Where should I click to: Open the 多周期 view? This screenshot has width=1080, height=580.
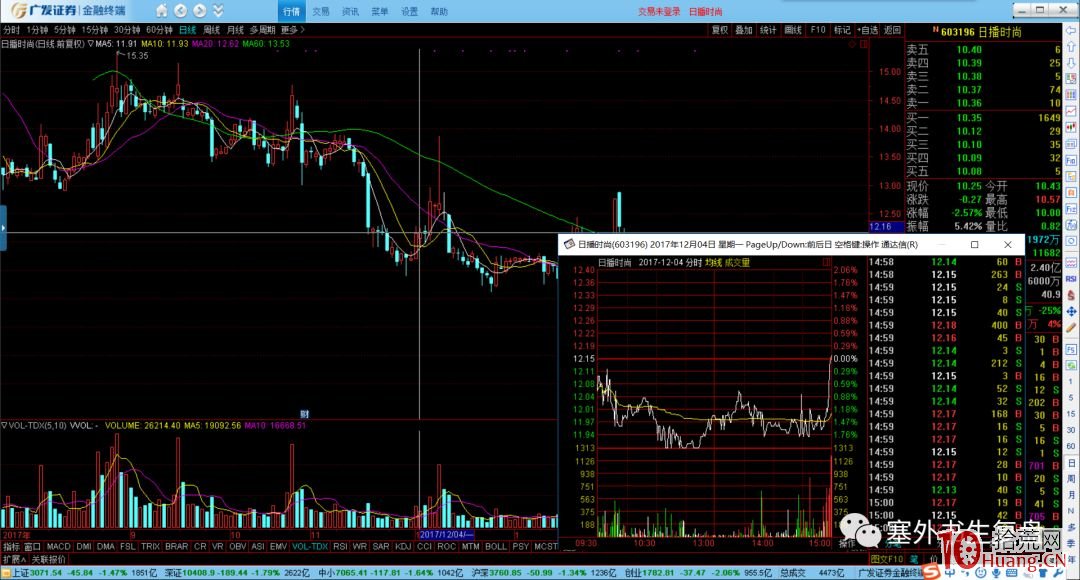click(x=262, y=30)
